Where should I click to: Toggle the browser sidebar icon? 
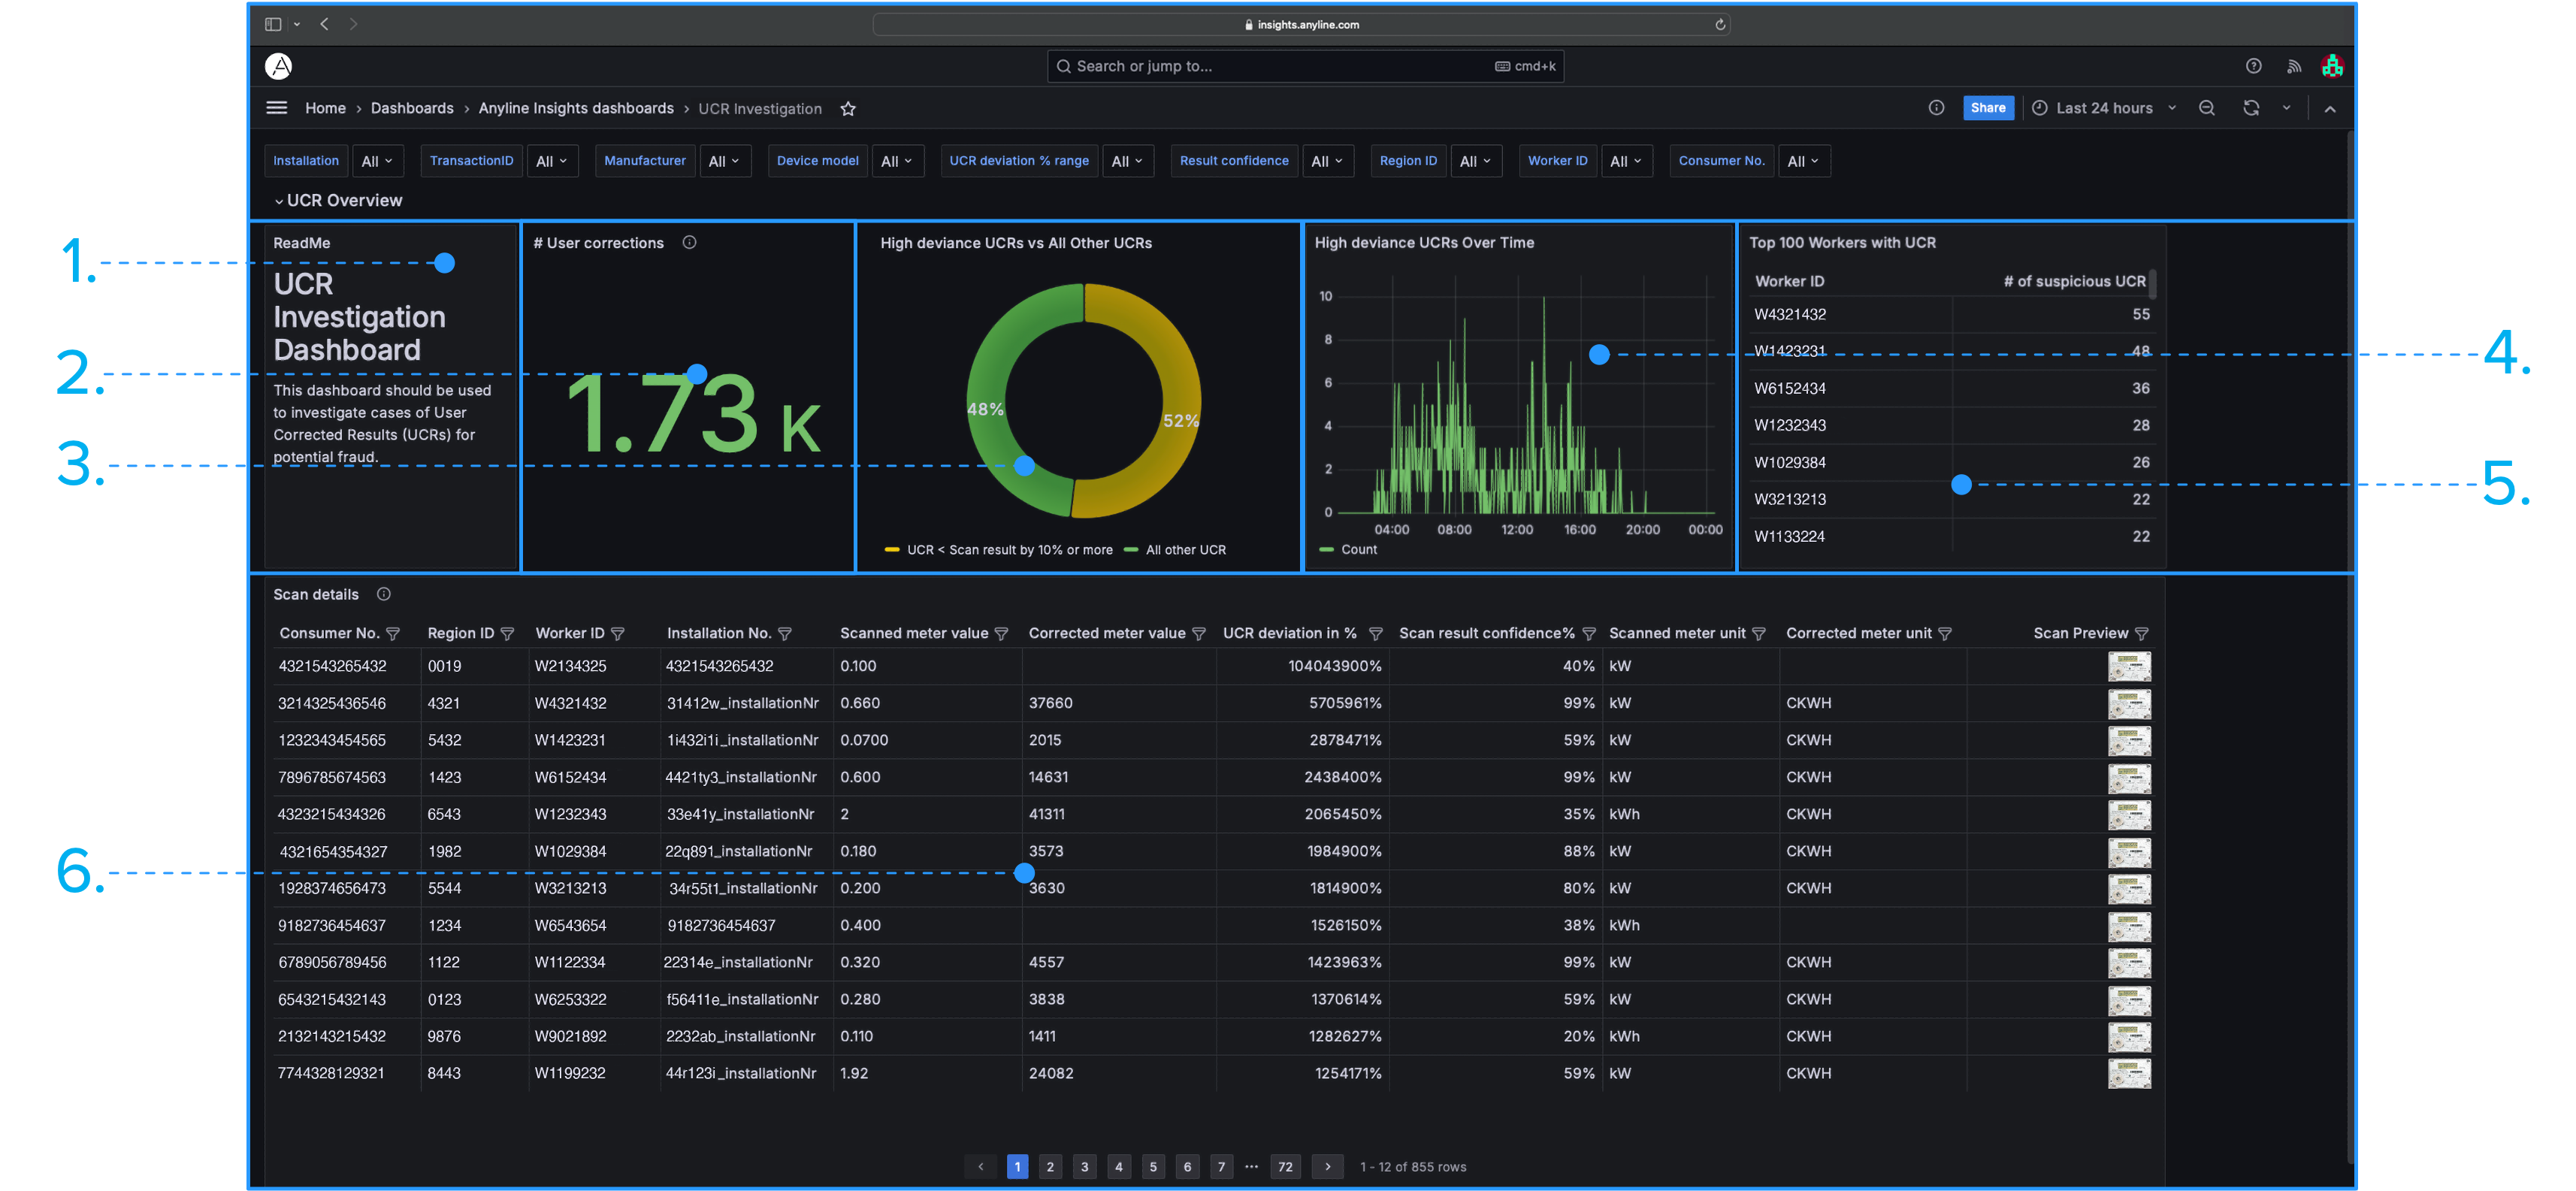[x=273, y=24]
